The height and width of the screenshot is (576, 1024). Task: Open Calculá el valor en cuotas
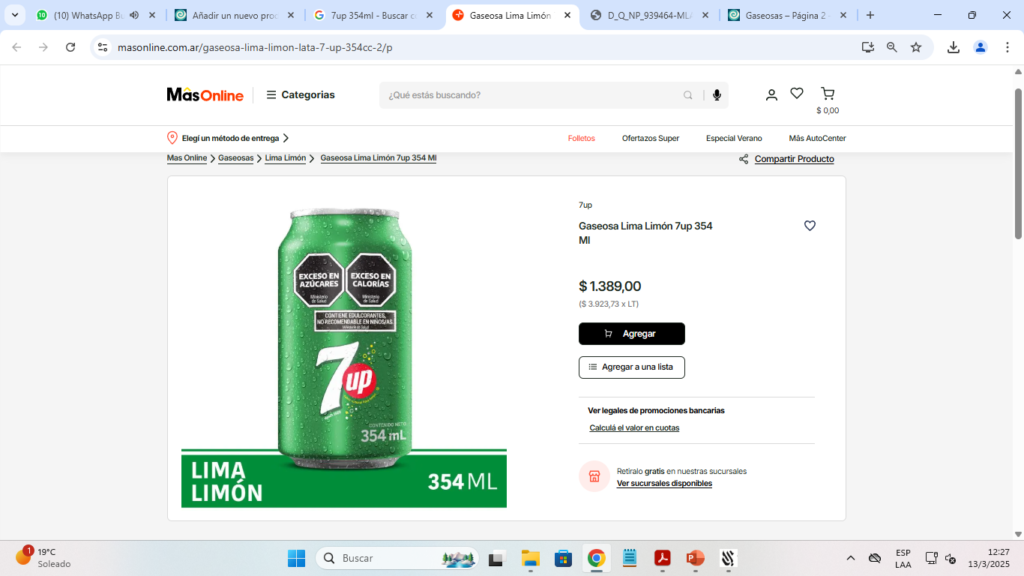[x=634, y=428]
